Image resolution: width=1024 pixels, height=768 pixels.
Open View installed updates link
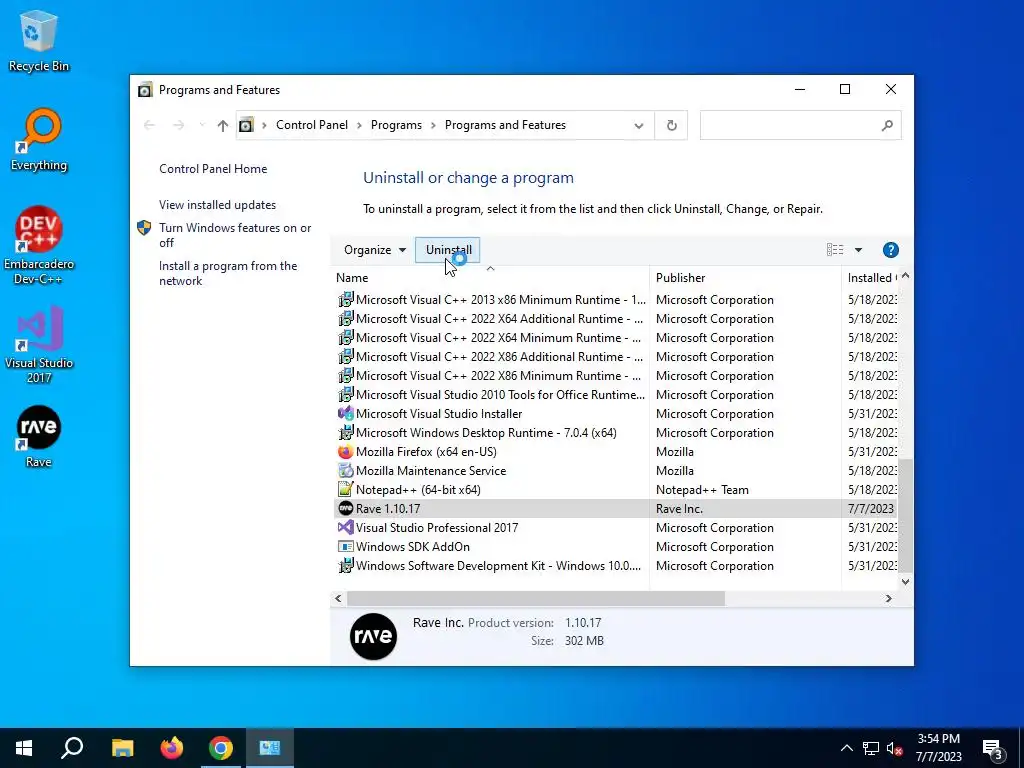(x=217, y=205)
